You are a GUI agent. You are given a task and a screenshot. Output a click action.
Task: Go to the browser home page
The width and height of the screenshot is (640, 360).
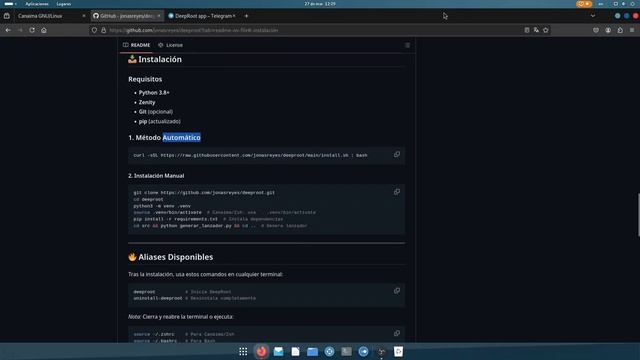[x=44, y=30]
